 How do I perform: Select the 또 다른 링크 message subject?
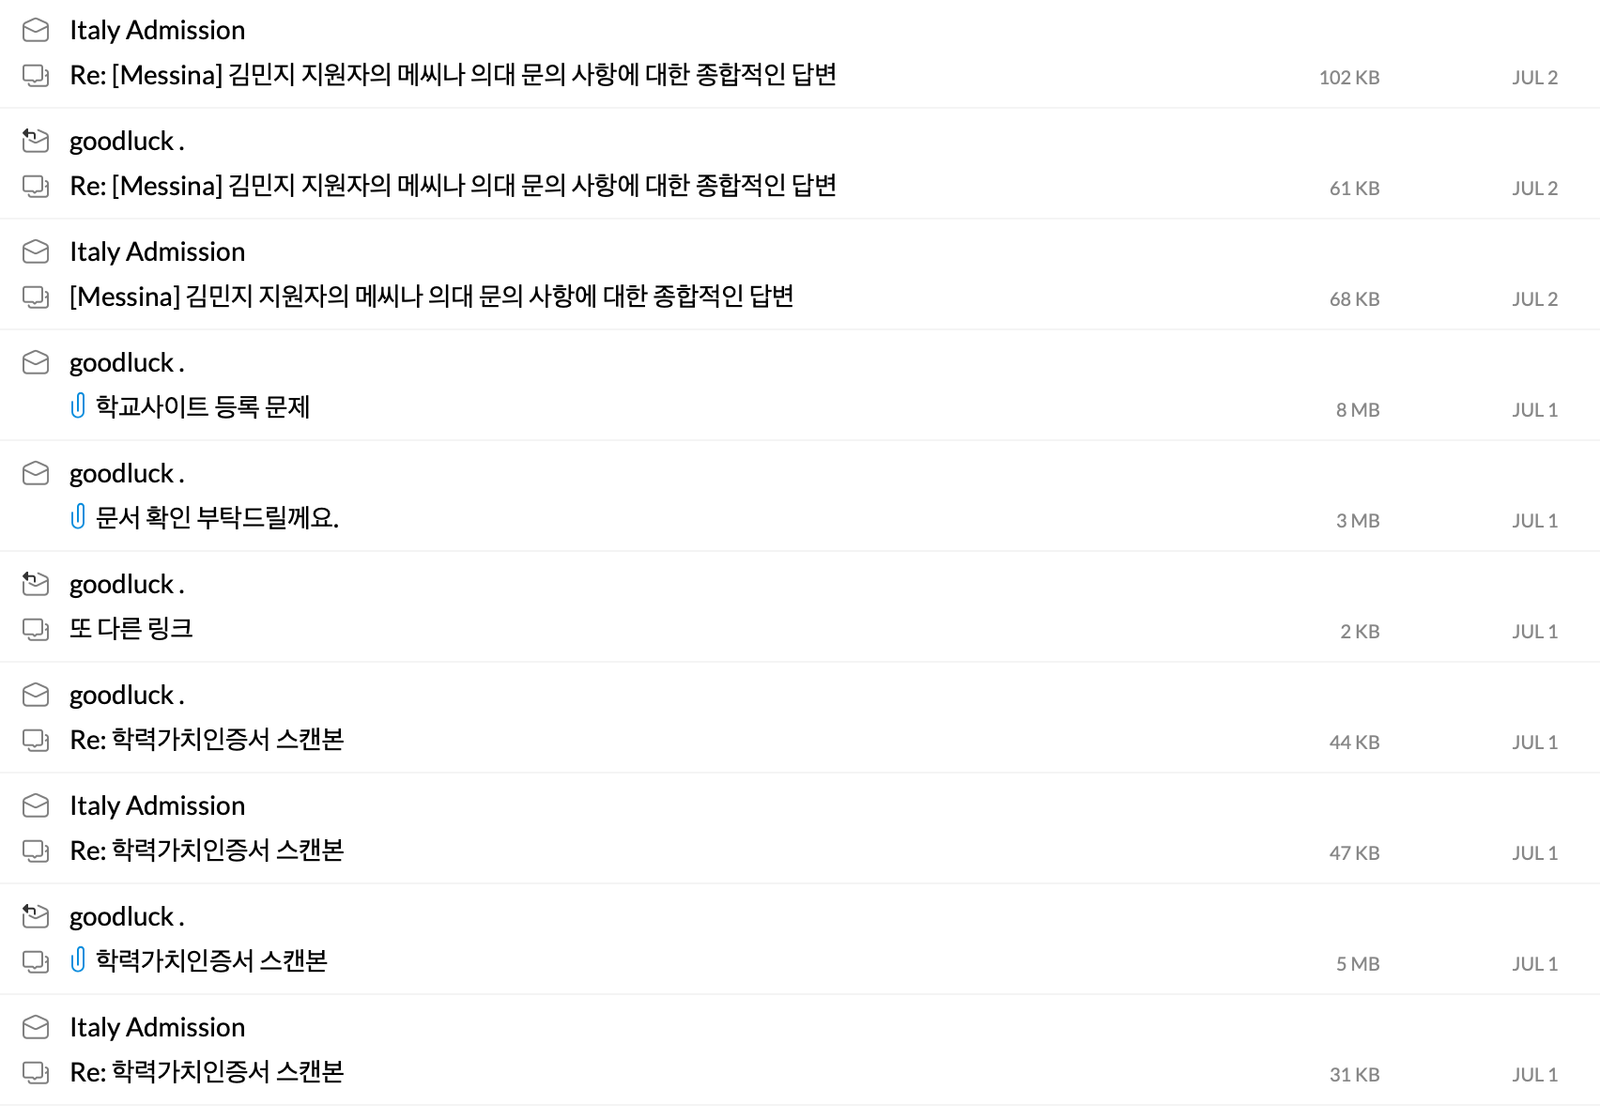131,629
